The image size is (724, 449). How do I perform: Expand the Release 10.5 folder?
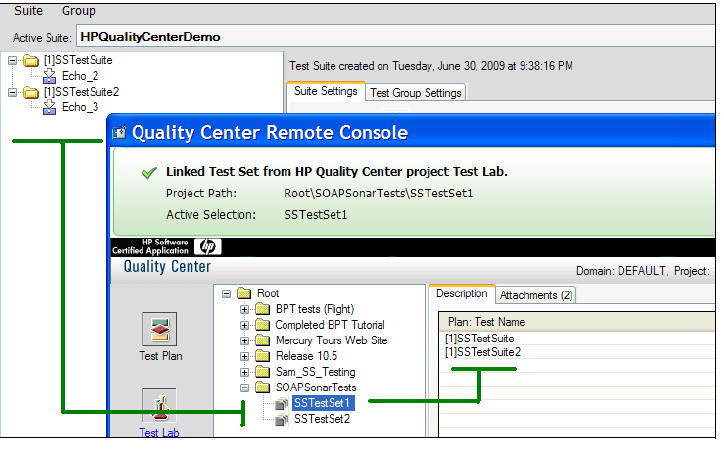tap(244, 357)
